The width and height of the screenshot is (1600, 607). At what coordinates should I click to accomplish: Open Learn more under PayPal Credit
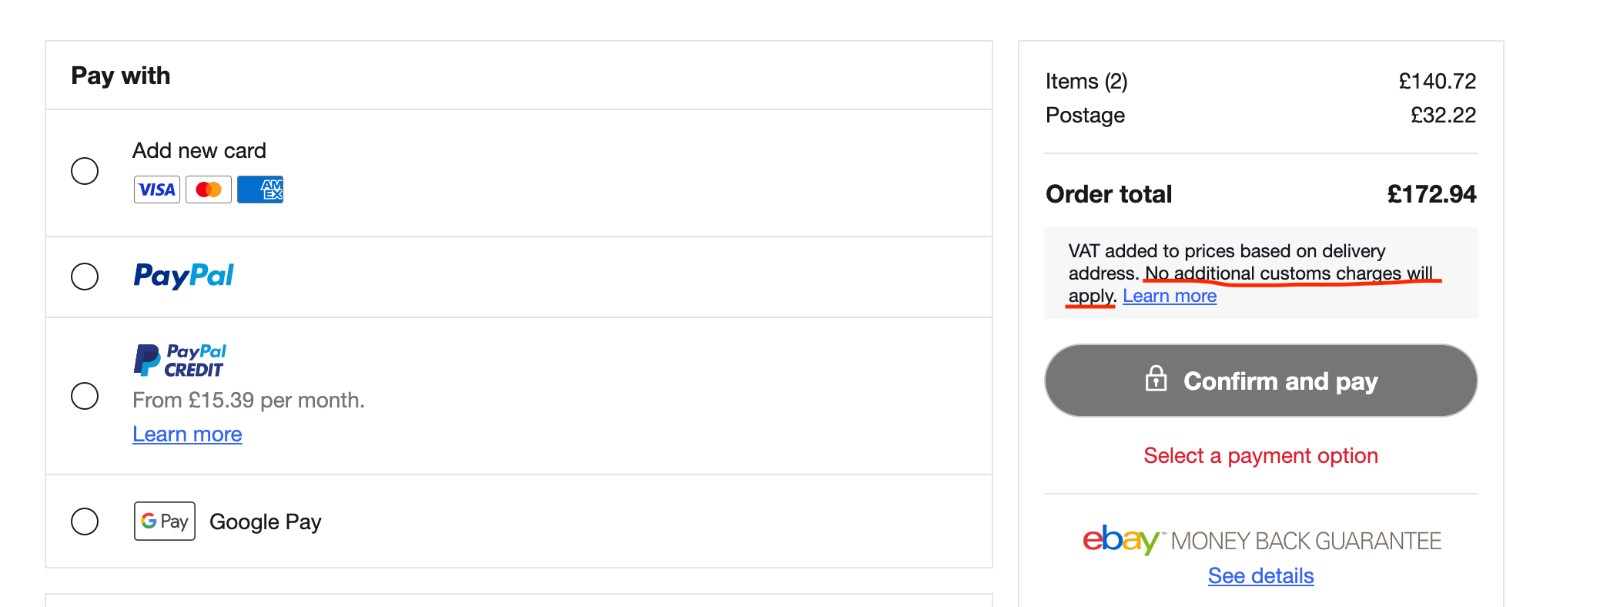pyautogui.click(x=187, y=434)
